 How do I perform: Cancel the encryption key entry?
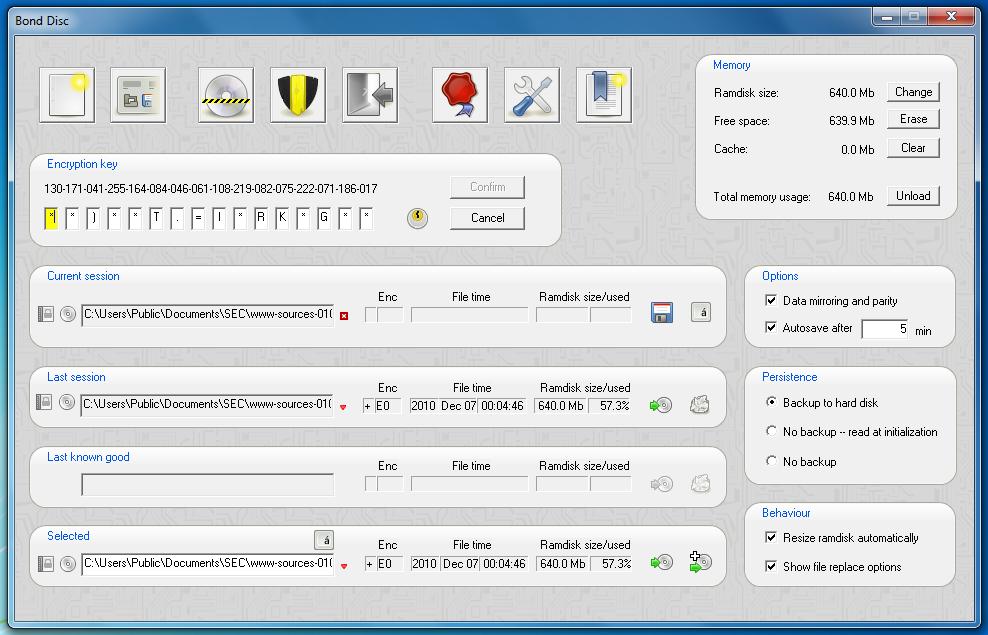pyautogui.click(x=487, y=218)
